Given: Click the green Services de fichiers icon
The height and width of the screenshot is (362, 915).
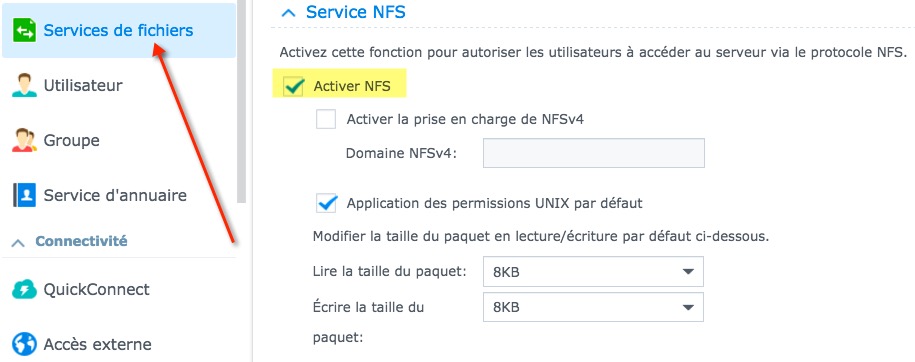Looking at the screenshot, I should 24,31.
